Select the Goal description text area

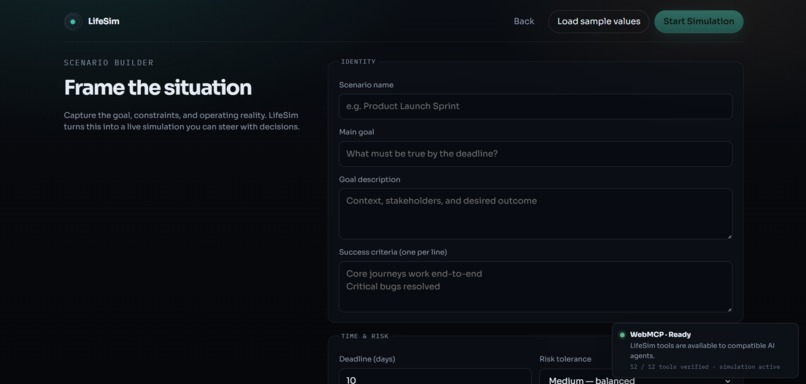pyautogui.click(x=535, y=214)
